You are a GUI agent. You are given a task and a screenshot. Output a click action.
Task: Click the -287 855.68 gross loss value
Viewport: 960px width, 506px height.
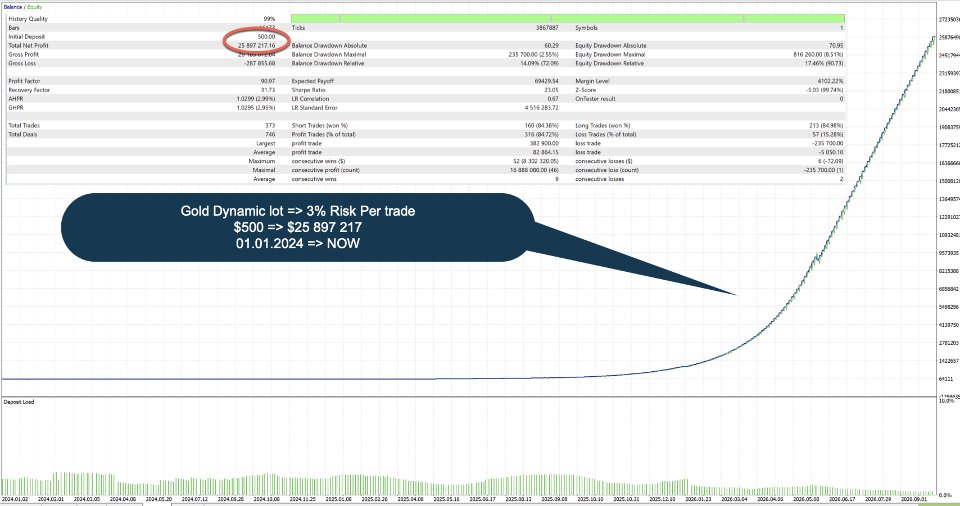point(260,63)
